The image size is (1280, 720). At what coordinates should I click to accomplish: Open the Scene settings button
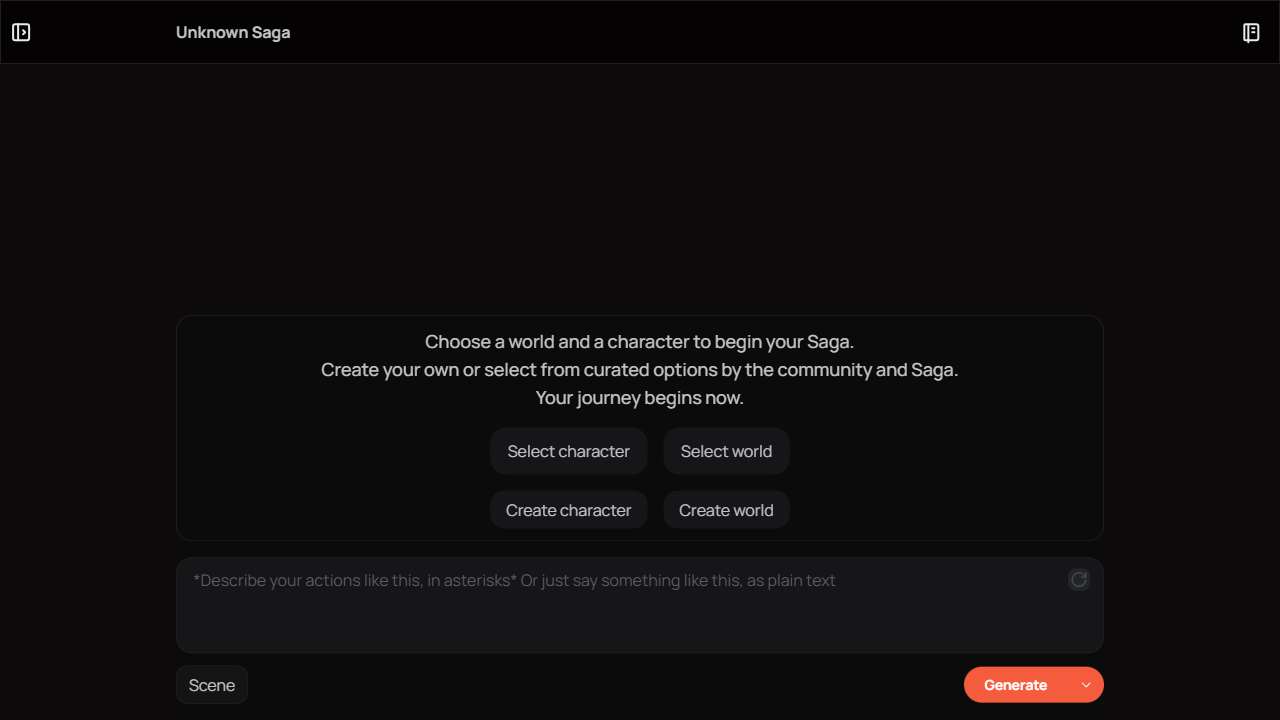[x=212, y=685]
